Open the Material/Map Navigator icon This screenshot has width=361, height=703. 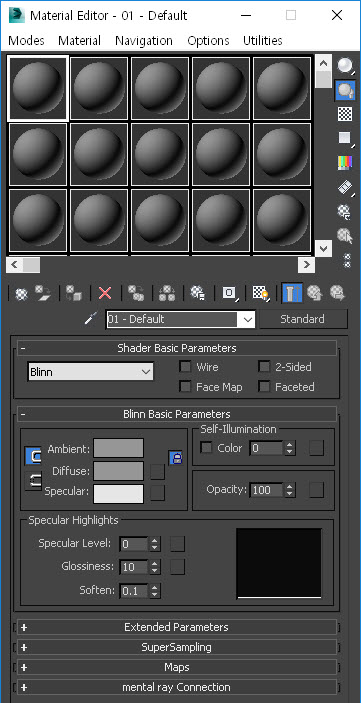(347, 260)
